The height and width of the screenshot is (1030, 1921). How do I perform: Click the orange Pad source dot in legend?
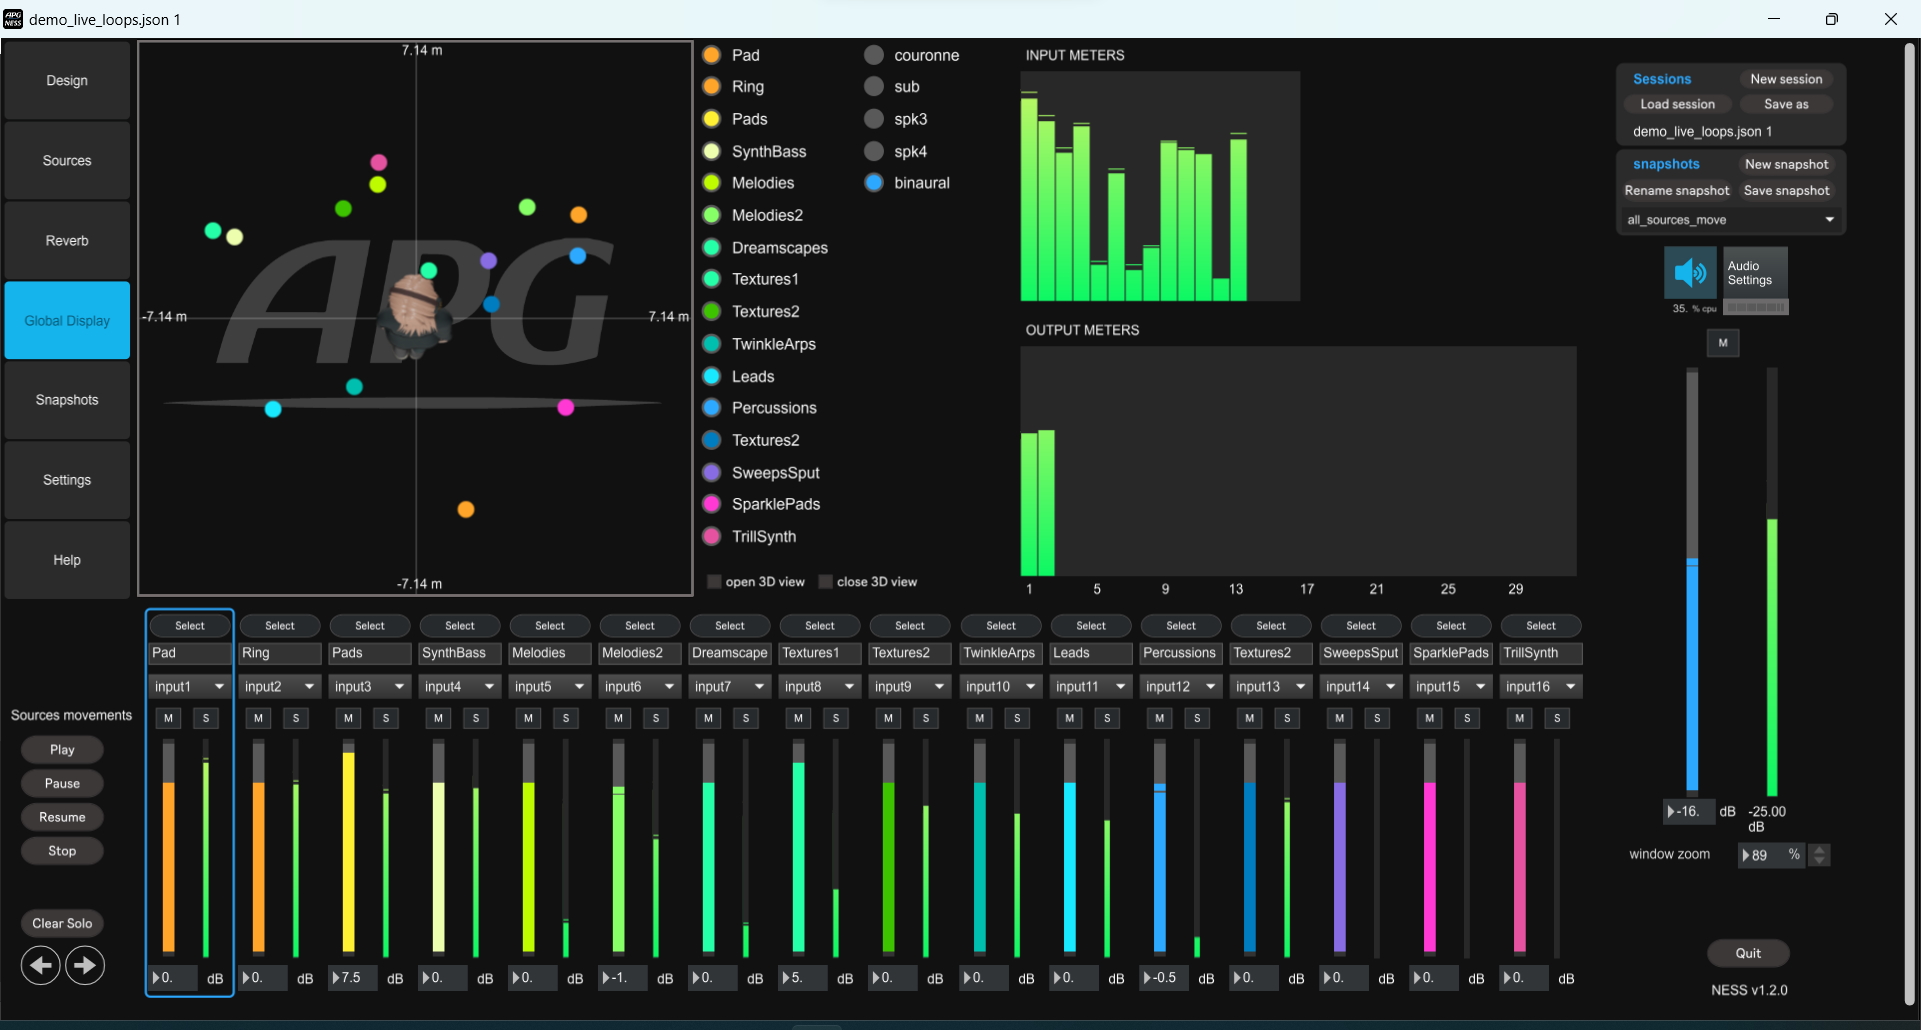coord(712,55)
